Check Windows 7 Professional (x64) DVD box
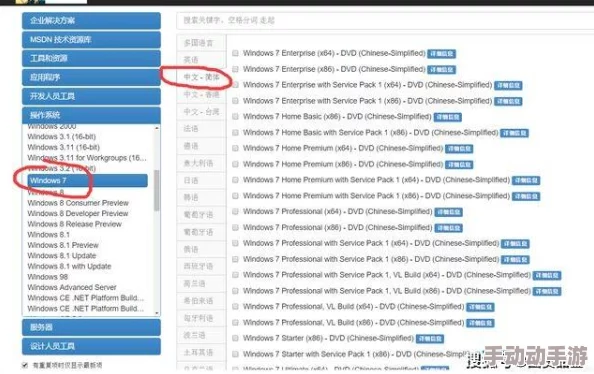Screen dimensions: 594x374 pos(235,211)
